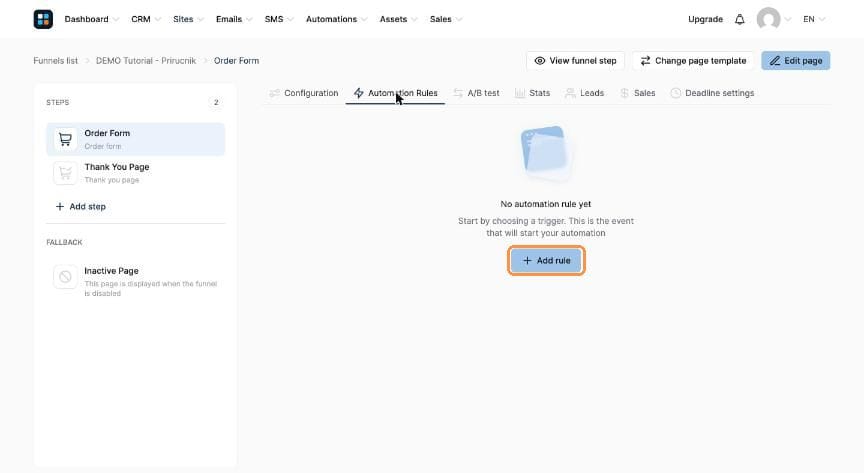Select the Order Form step
Screen dimensions: 864x473
tap(136, 139)
